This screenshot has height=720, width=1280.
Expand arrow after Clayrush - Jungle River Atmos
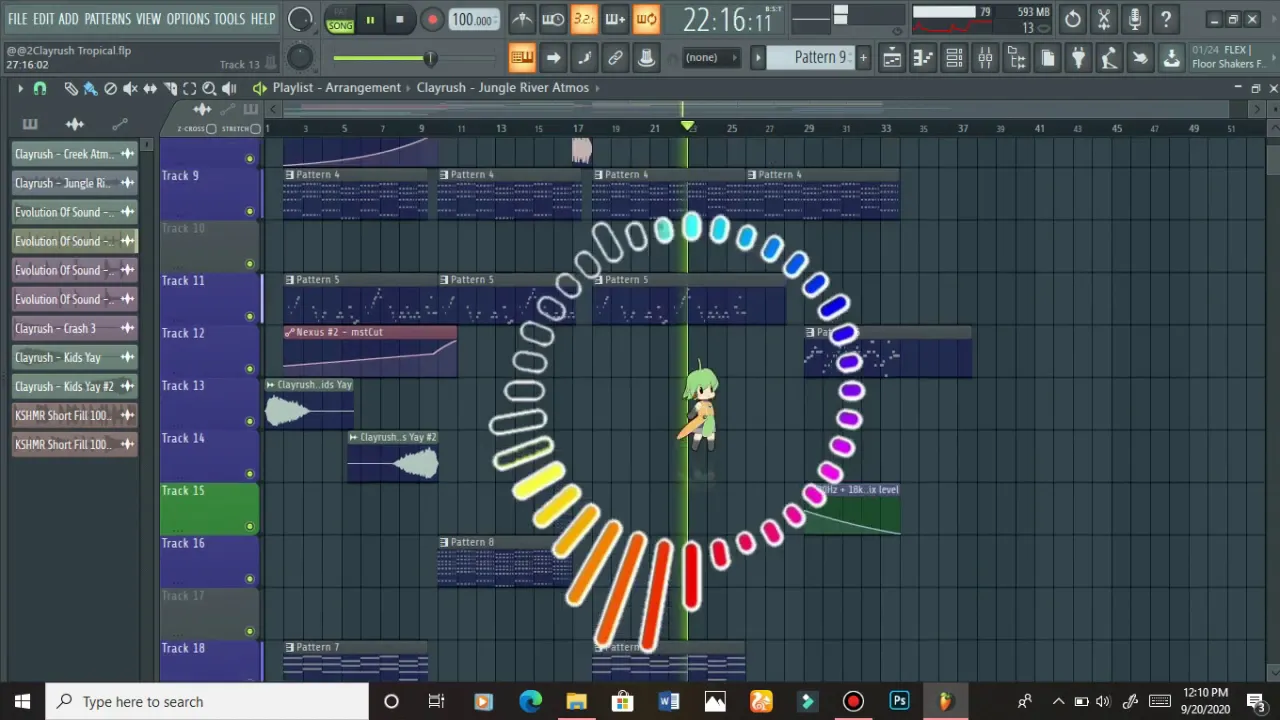[x=597, y=88]
